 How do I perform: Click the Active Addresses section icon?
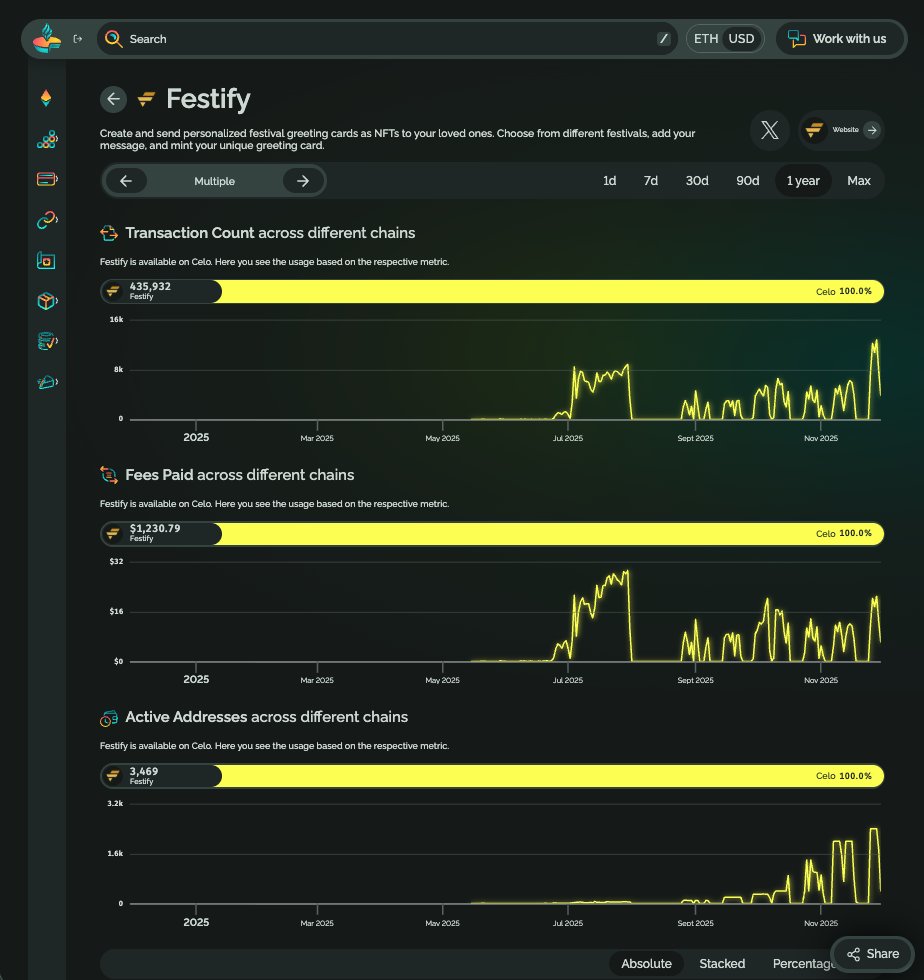pyautogui.click(x=109, y=718)
